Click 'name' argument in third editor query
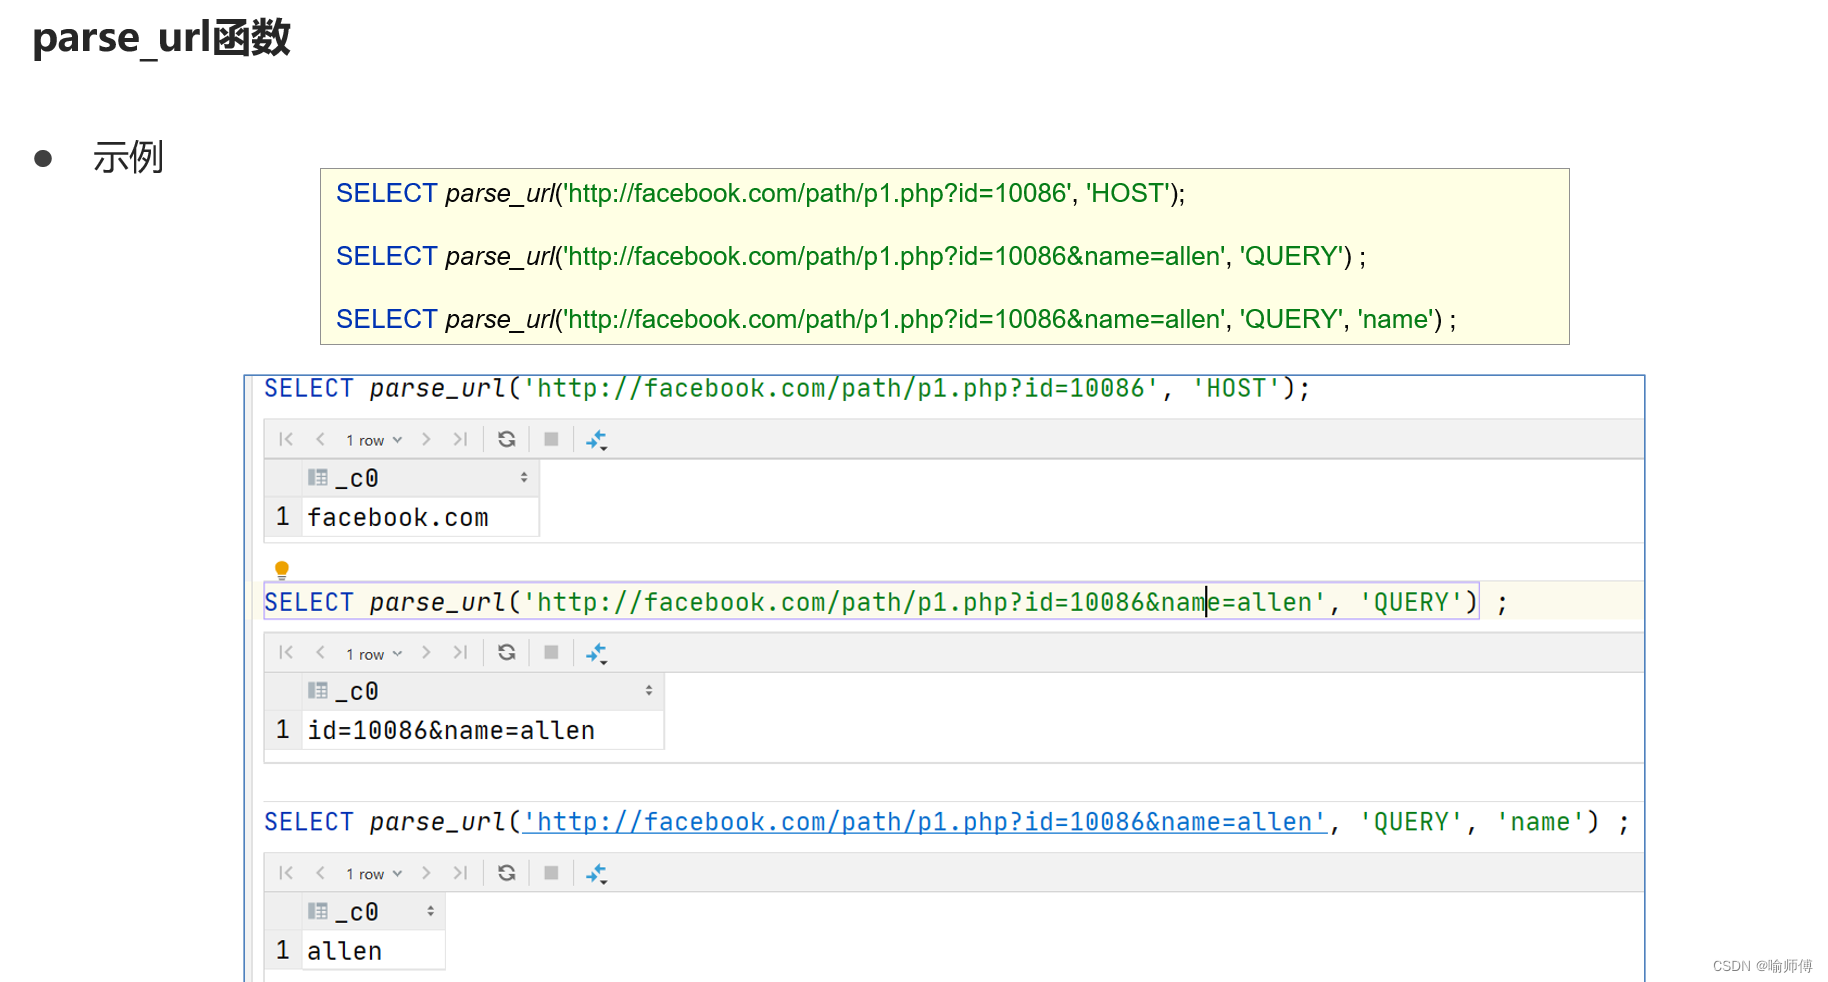Screen dimensions: 1828x982 (1540, 822)
